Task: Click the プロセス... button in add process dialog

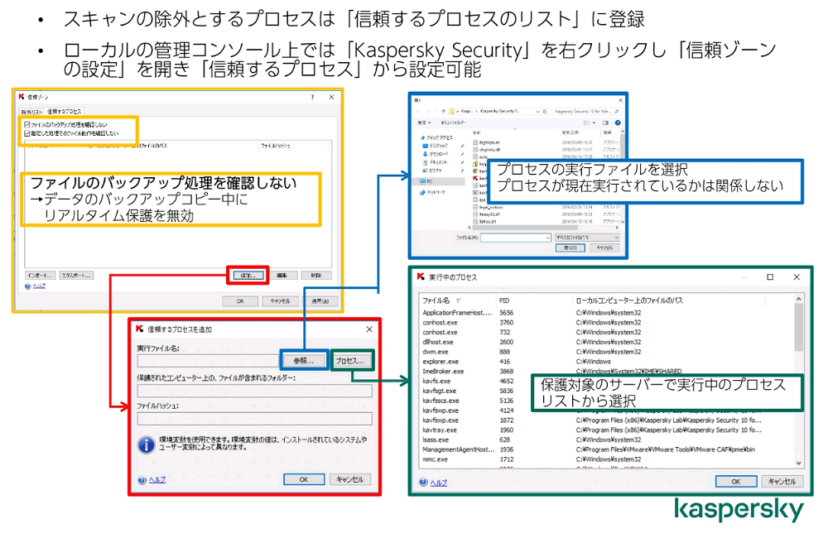Action: click(x=350, y=361)
